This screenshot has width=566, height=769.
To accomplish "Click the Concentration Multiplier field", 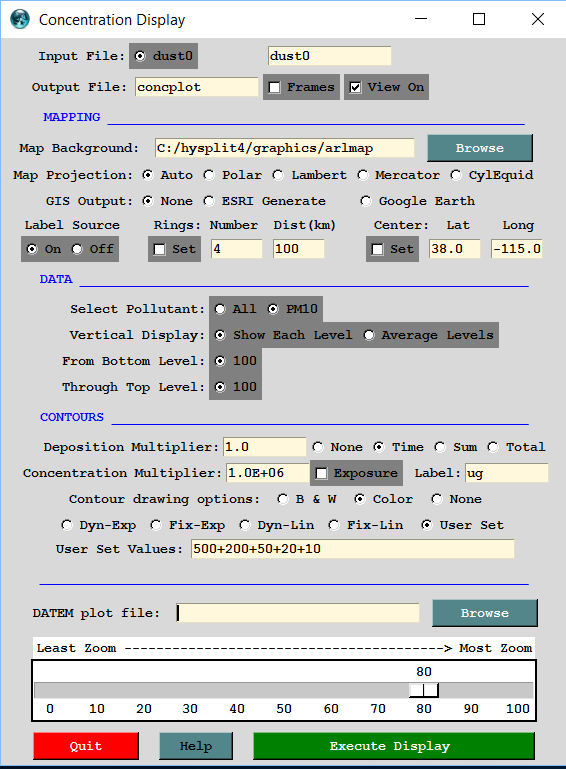I will tap(267, 473).
